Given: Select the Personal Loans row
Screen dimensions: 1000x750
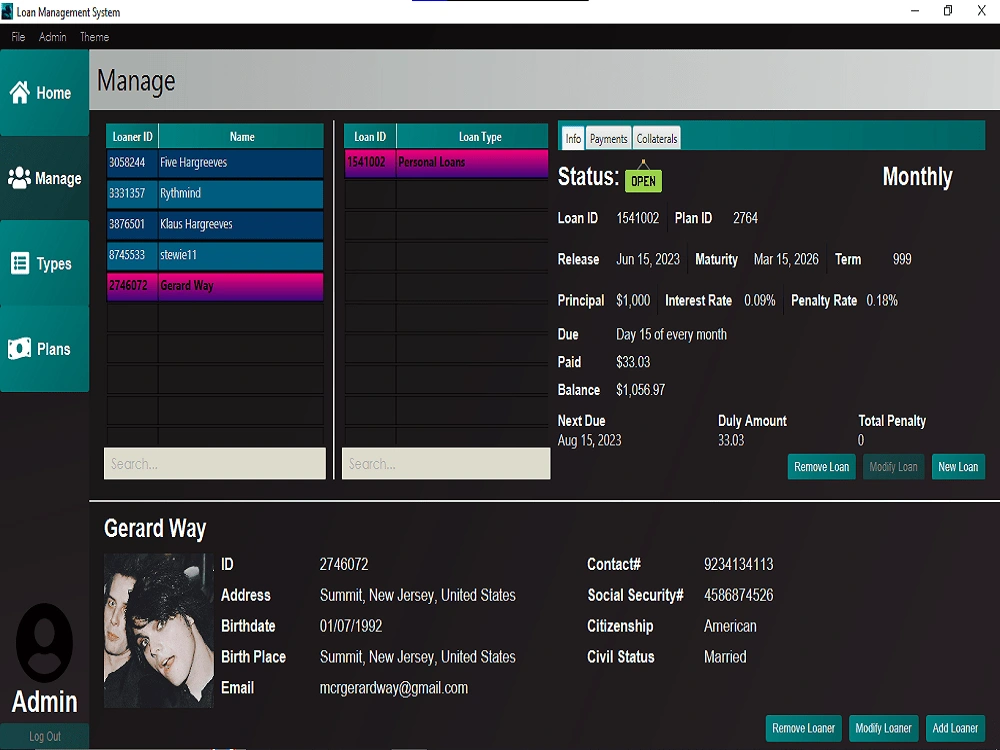Looking at the screenshot, I should (x=446, y=163).
